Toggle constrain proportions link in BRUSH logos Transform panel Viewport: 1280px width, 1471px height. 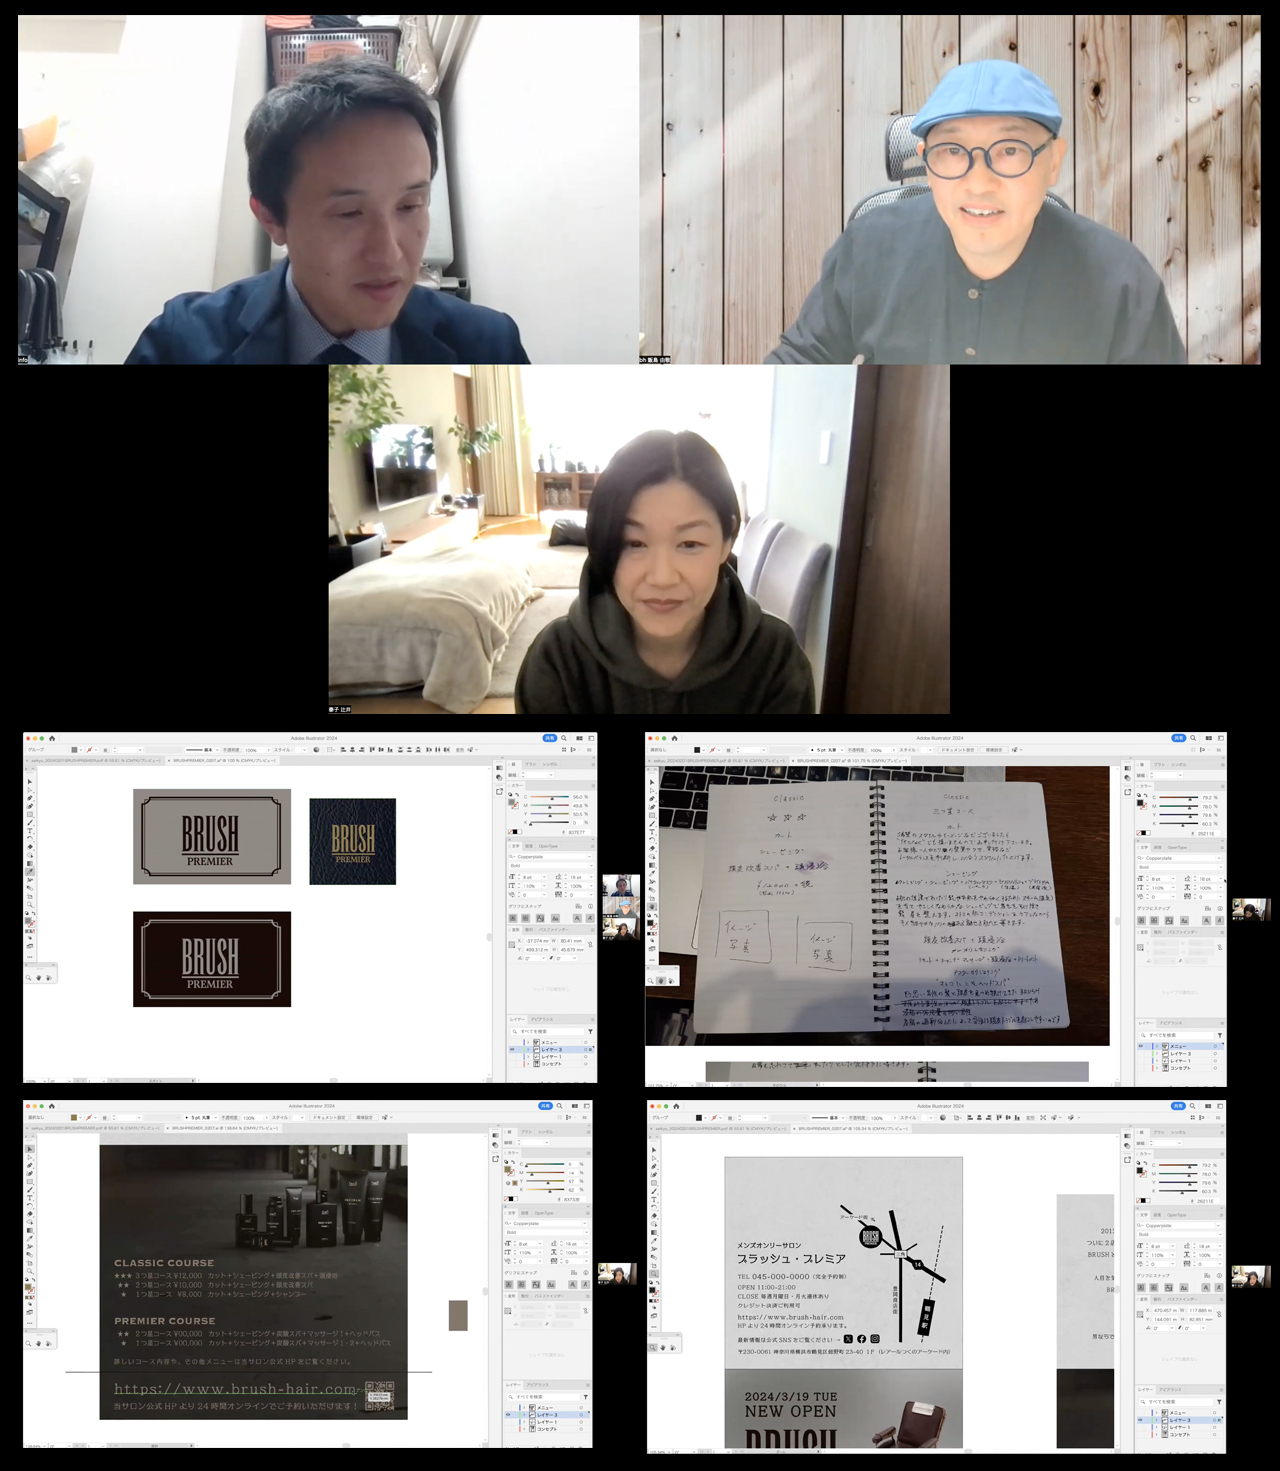click(x=590, y=945)
